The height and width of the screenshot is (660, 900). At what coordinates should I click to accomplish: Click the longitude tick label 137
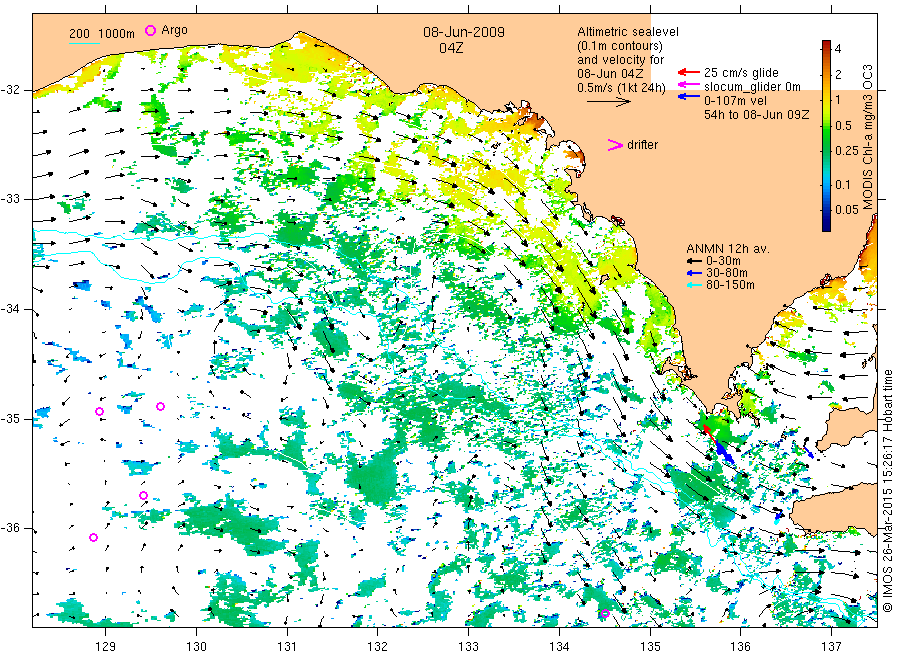(831, 647)
